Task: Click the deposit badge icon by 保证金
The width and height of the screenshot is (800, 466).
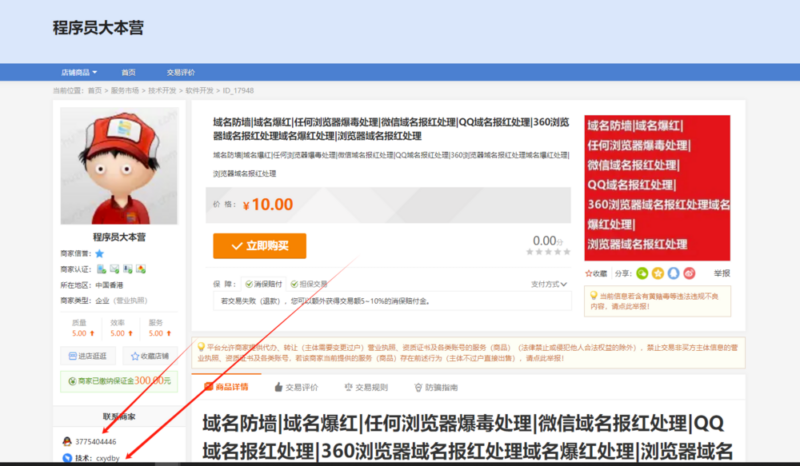Action: (72, 381)
